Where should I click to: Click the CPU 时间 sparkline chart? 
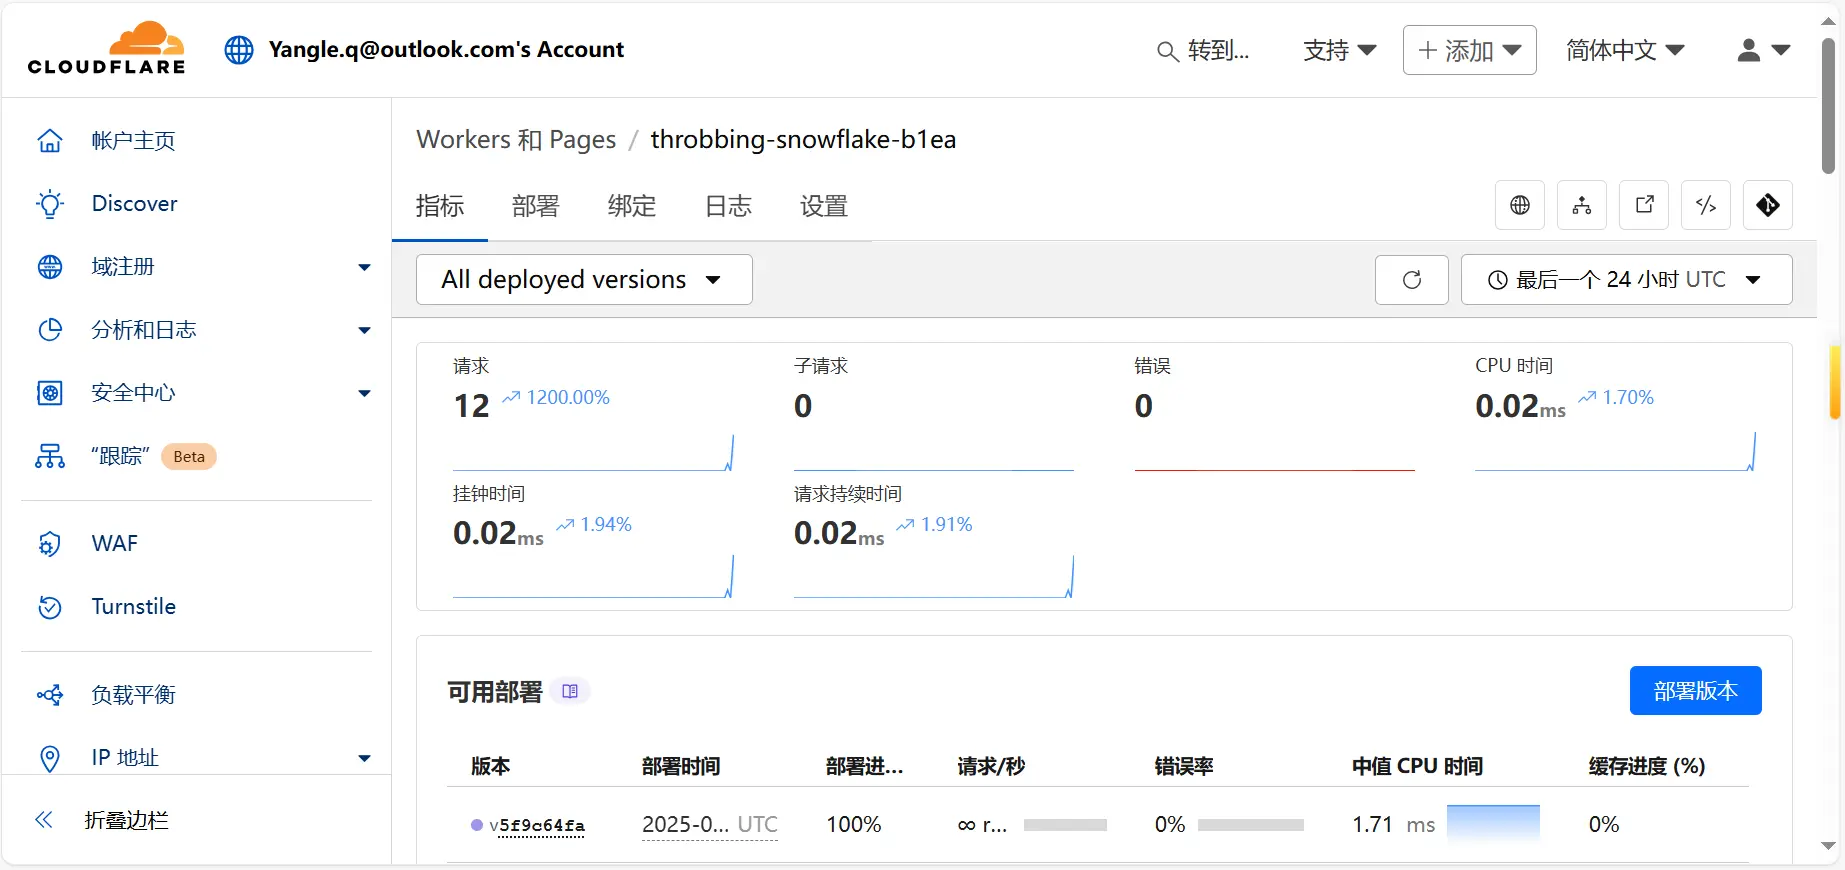coord(1616,452)
